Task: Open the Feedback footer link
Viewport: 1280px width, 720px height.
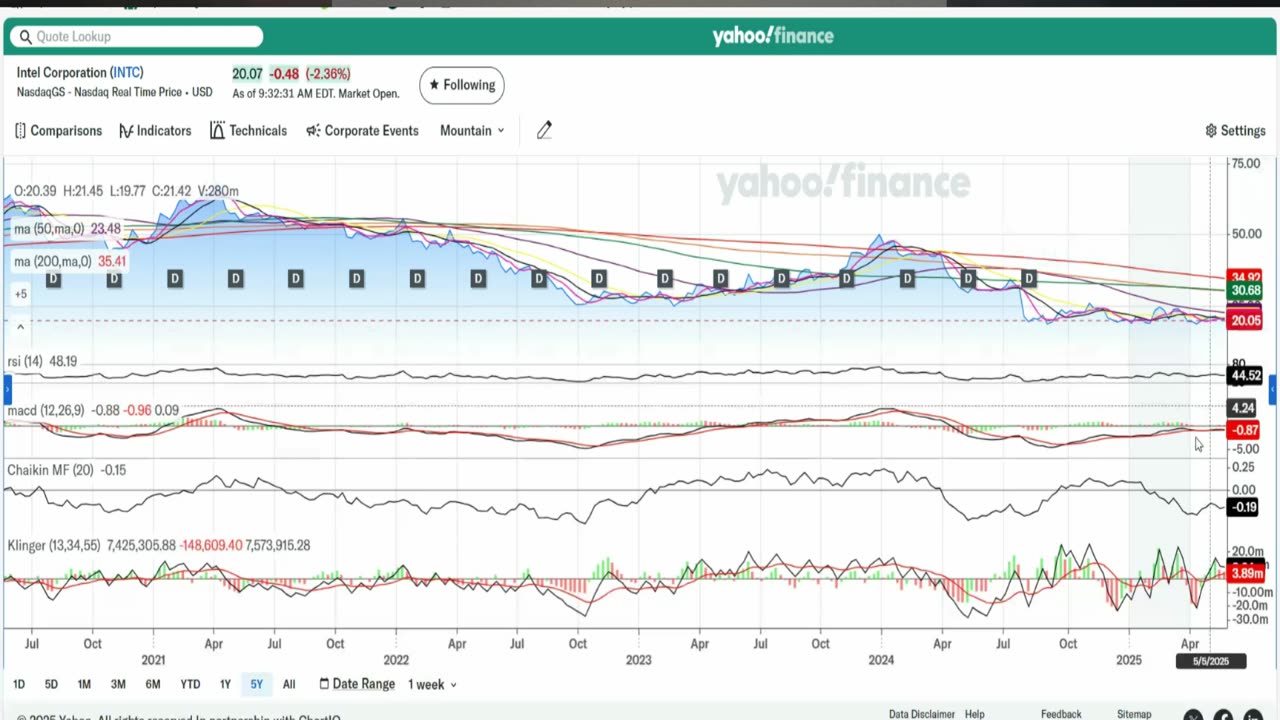Action: (x=1061, y=714)
